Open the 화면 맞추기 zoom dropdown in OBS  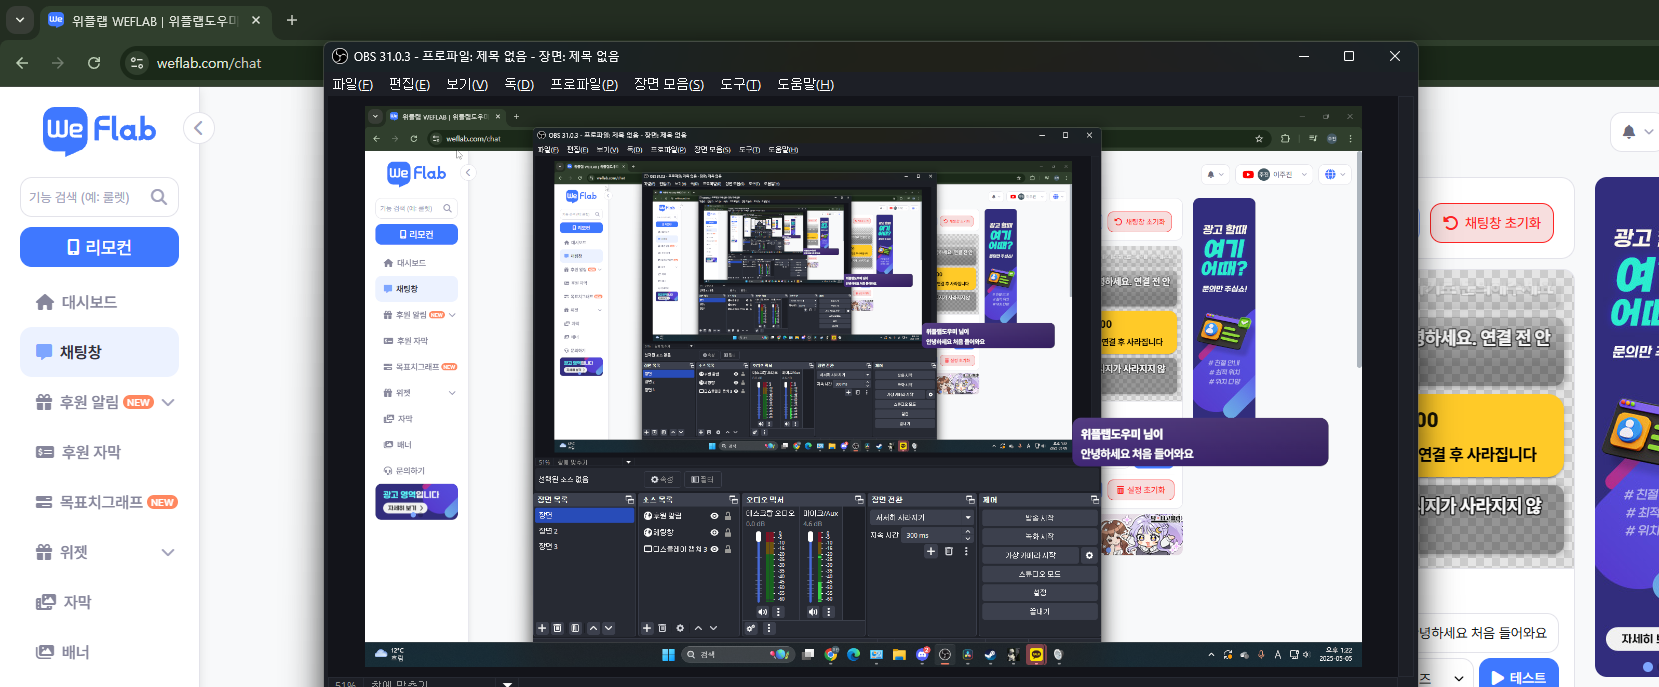(507, 683)
